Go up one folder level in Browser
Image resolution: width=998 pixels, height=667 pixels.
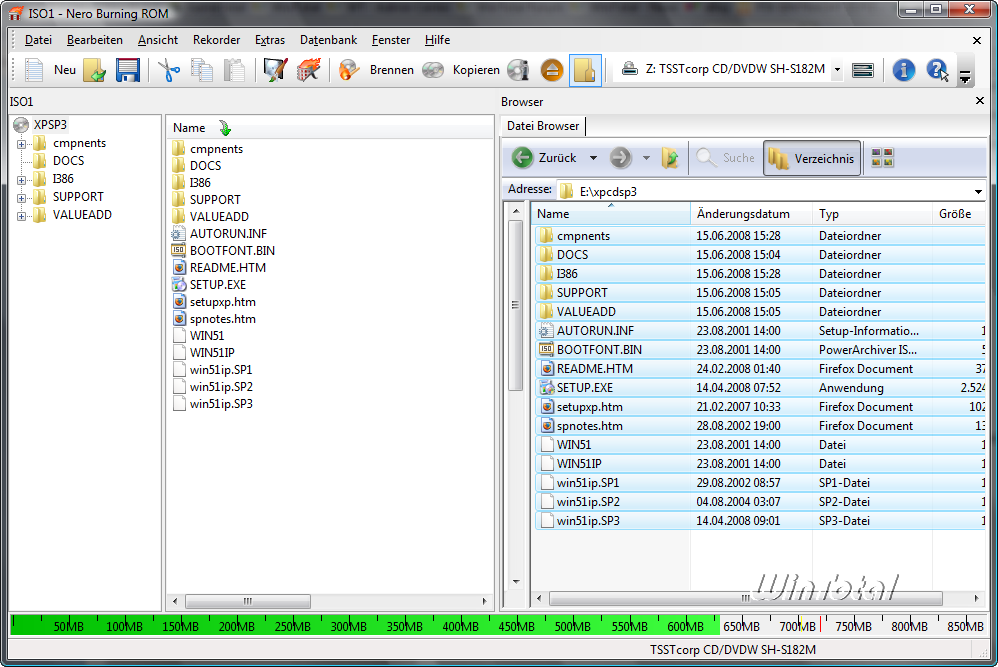coord(670,158)
